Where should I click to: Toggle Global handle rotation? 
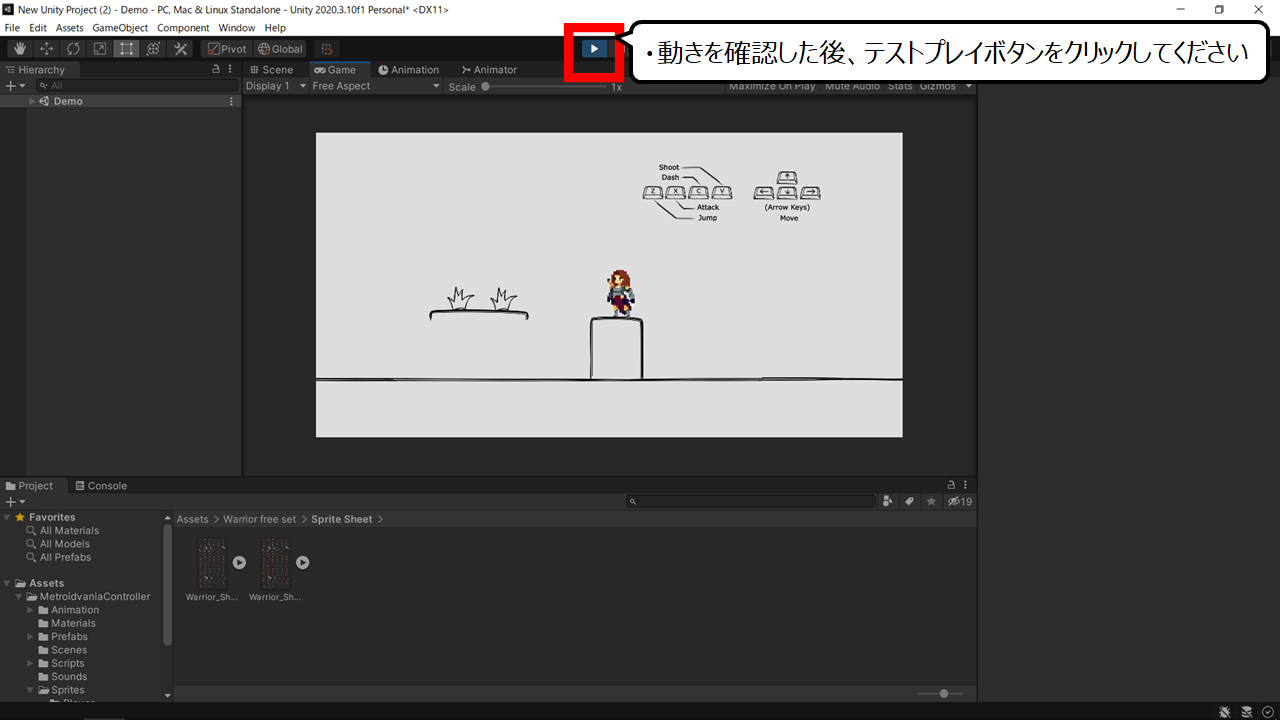tap(280, 49)
